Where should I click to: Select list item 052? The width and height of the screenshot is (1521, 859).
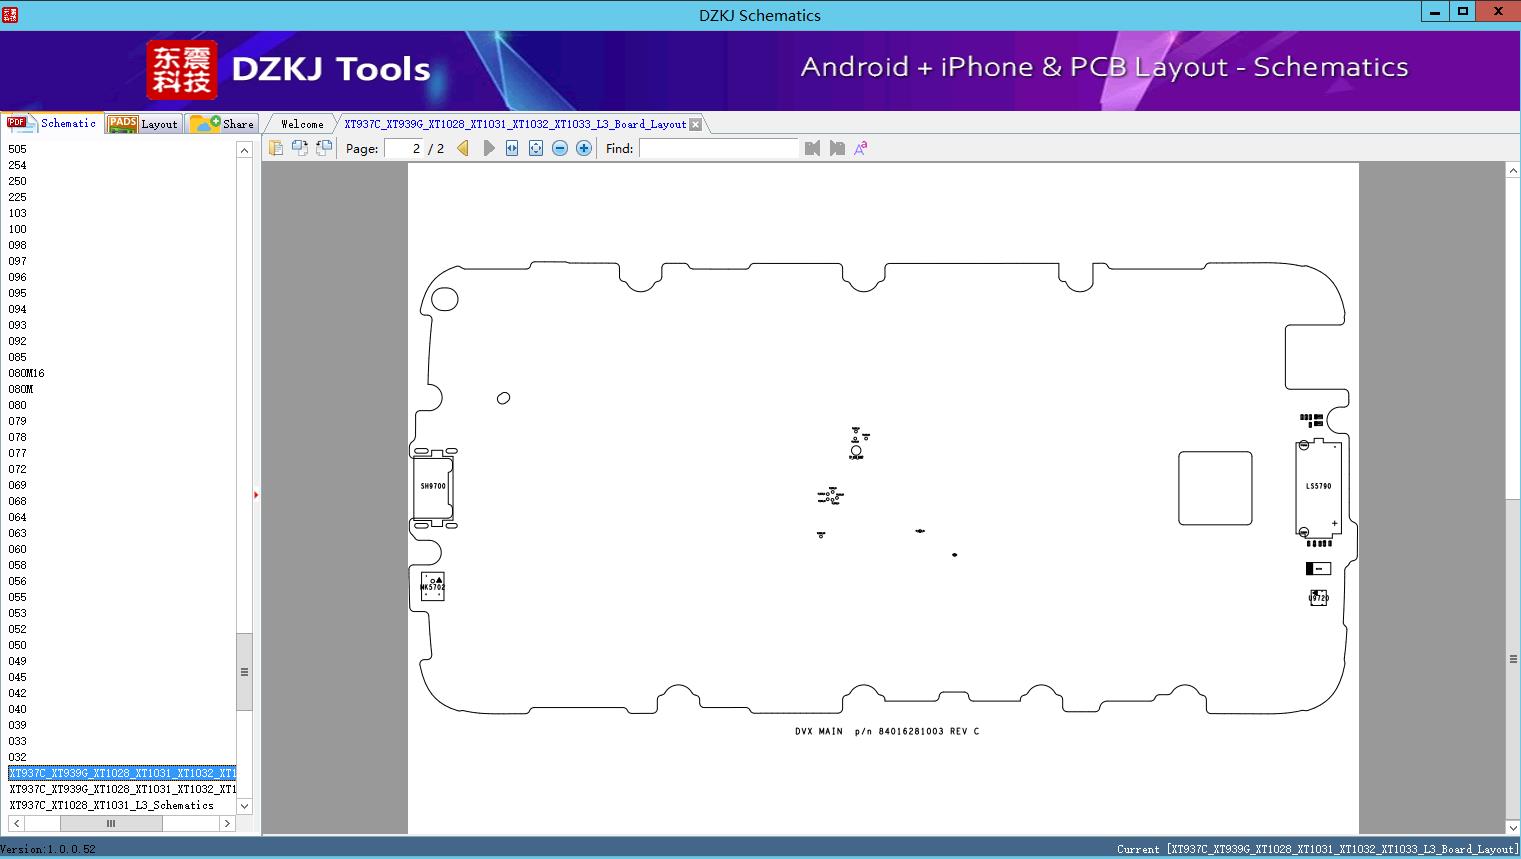18,629
